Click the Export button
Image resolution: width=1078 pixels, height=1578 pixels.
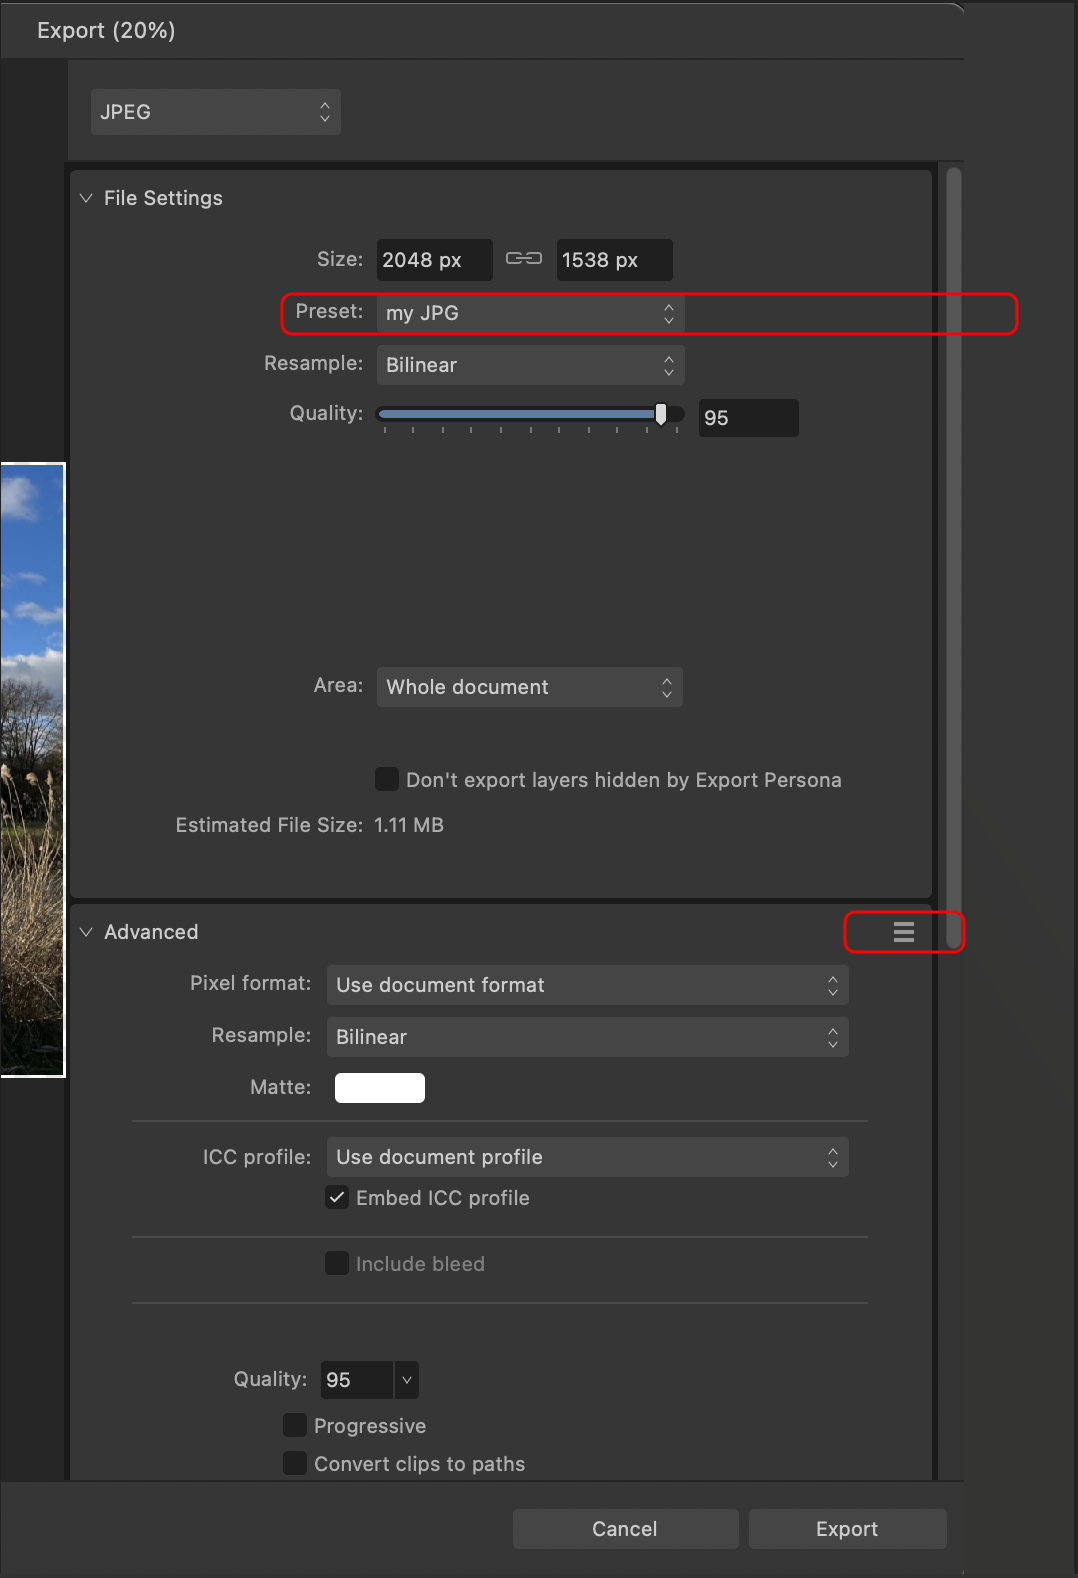coord(847,1528)
